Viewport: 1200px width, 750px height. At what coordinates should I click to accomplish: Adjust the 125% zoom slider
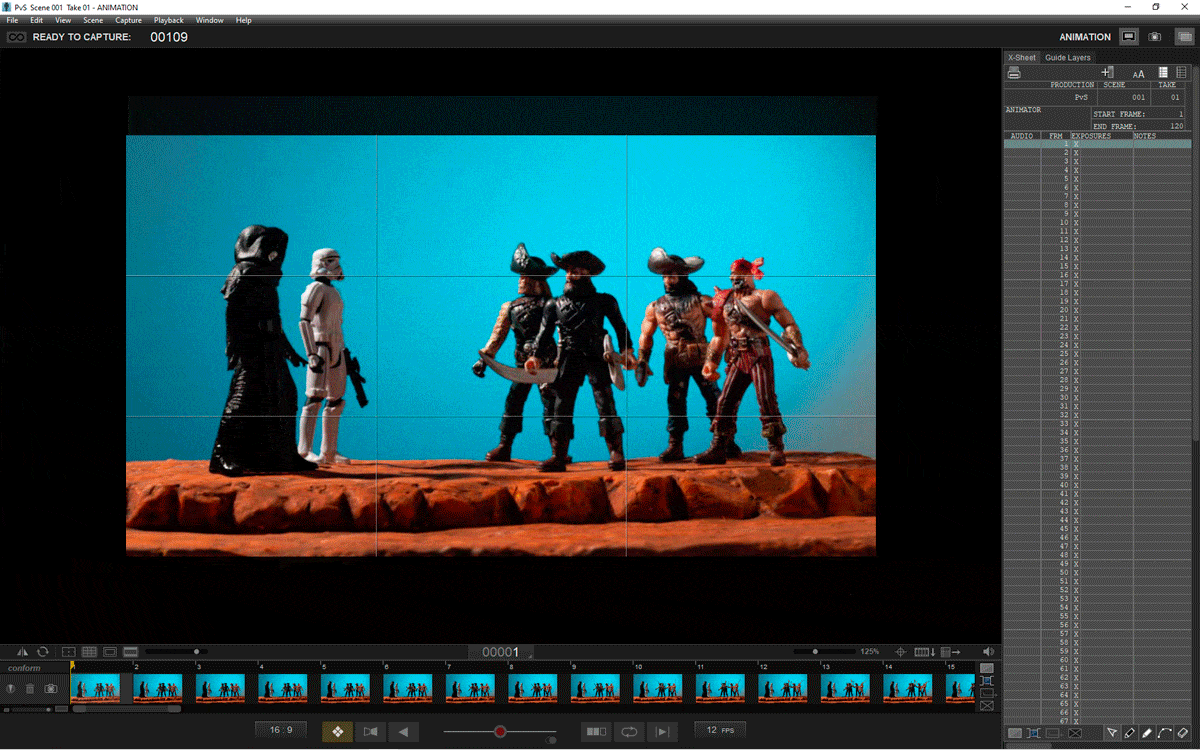(825, 652)
